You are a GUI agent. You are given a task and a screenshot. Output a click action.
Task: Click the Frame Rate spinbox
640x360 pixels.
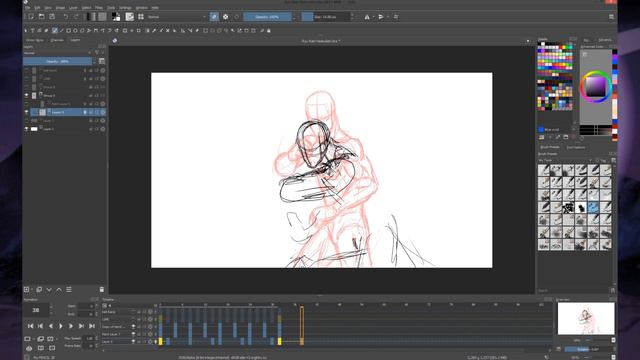(x=89, y=346)
